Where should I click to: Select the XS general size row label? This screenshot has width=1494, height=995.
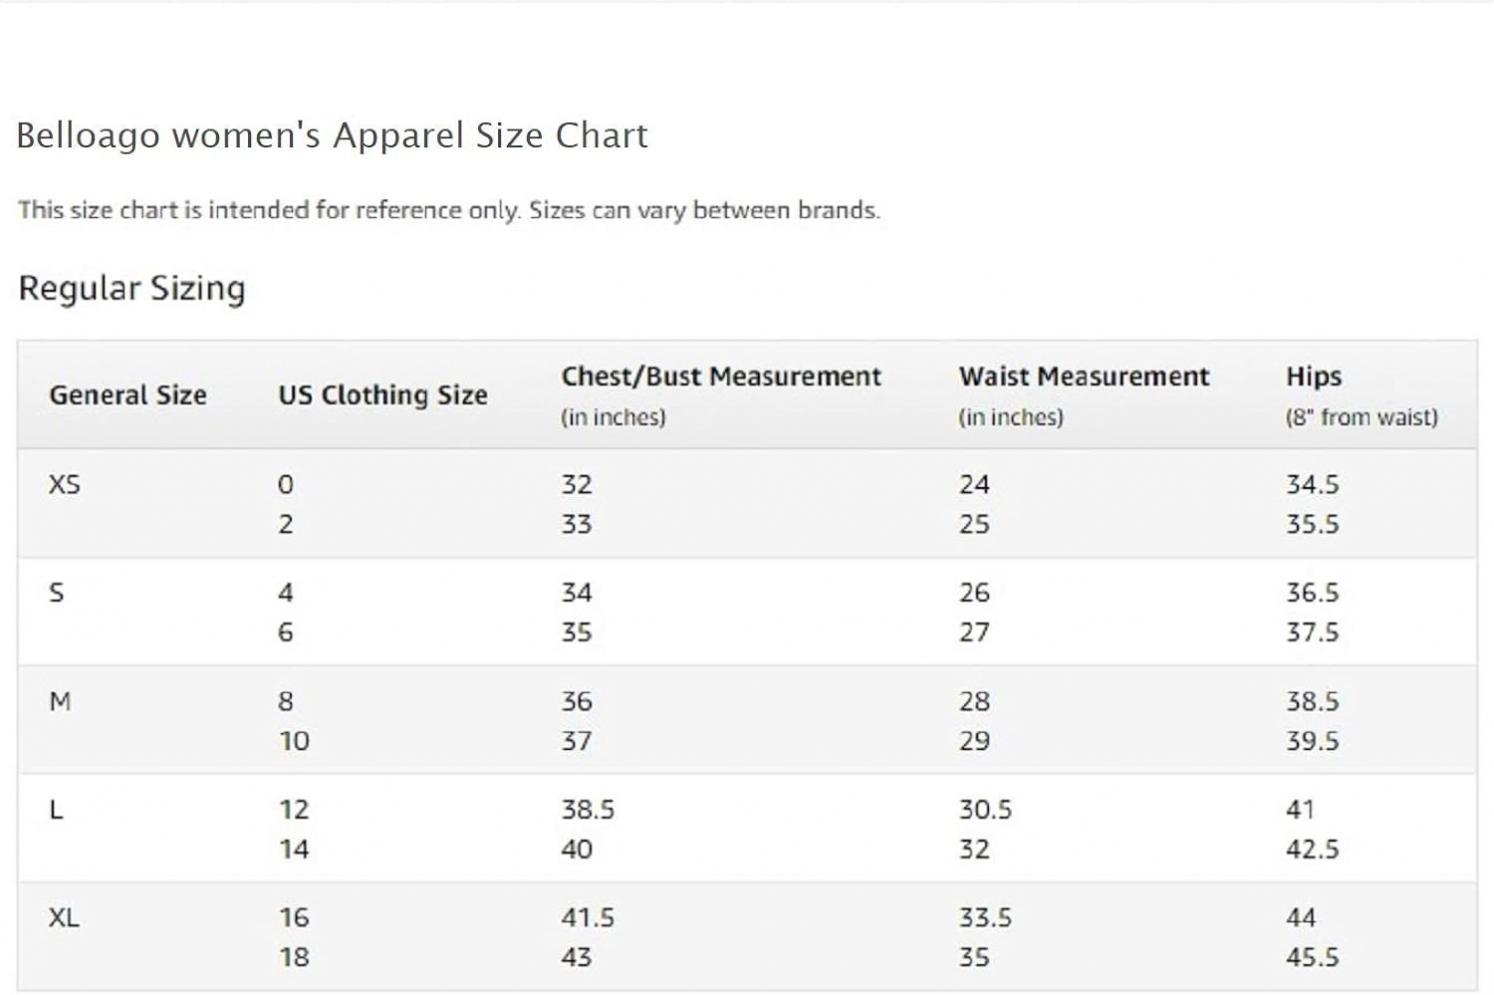click(65, 485)
